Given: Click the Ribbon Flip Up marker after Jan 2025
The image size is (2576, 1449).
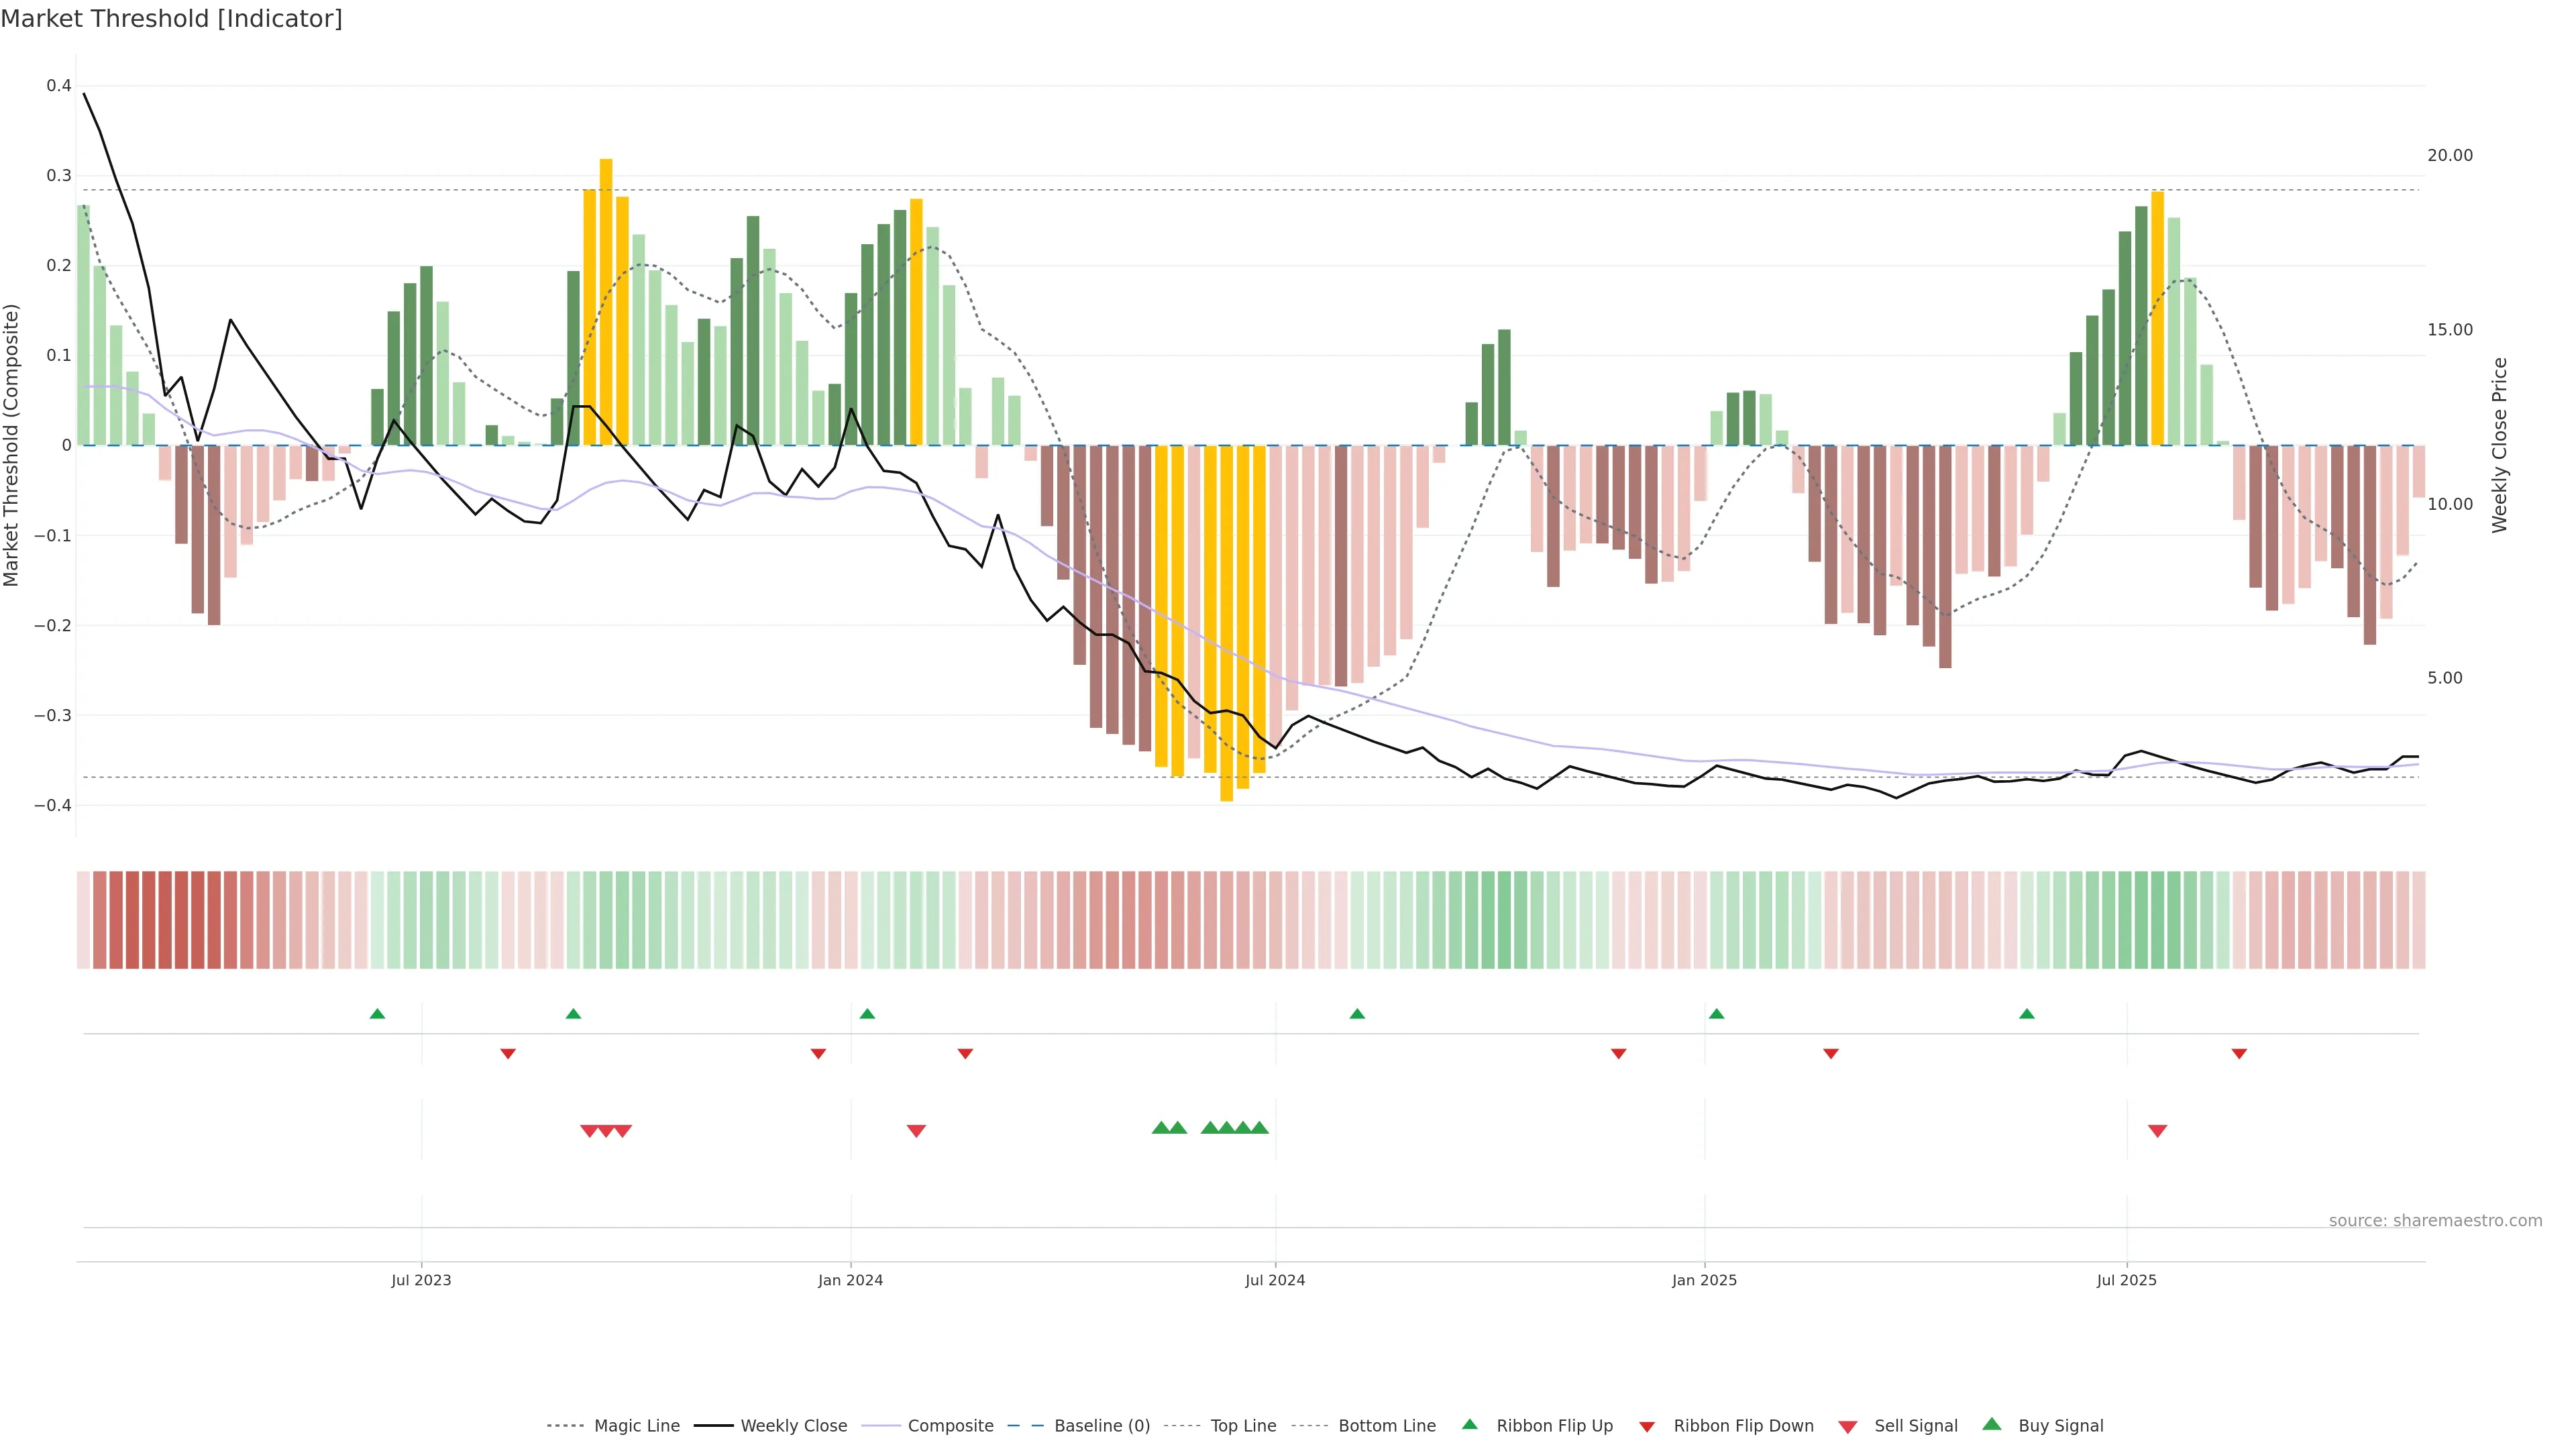Looking at the screenshot, I should click(1716, 1014).
